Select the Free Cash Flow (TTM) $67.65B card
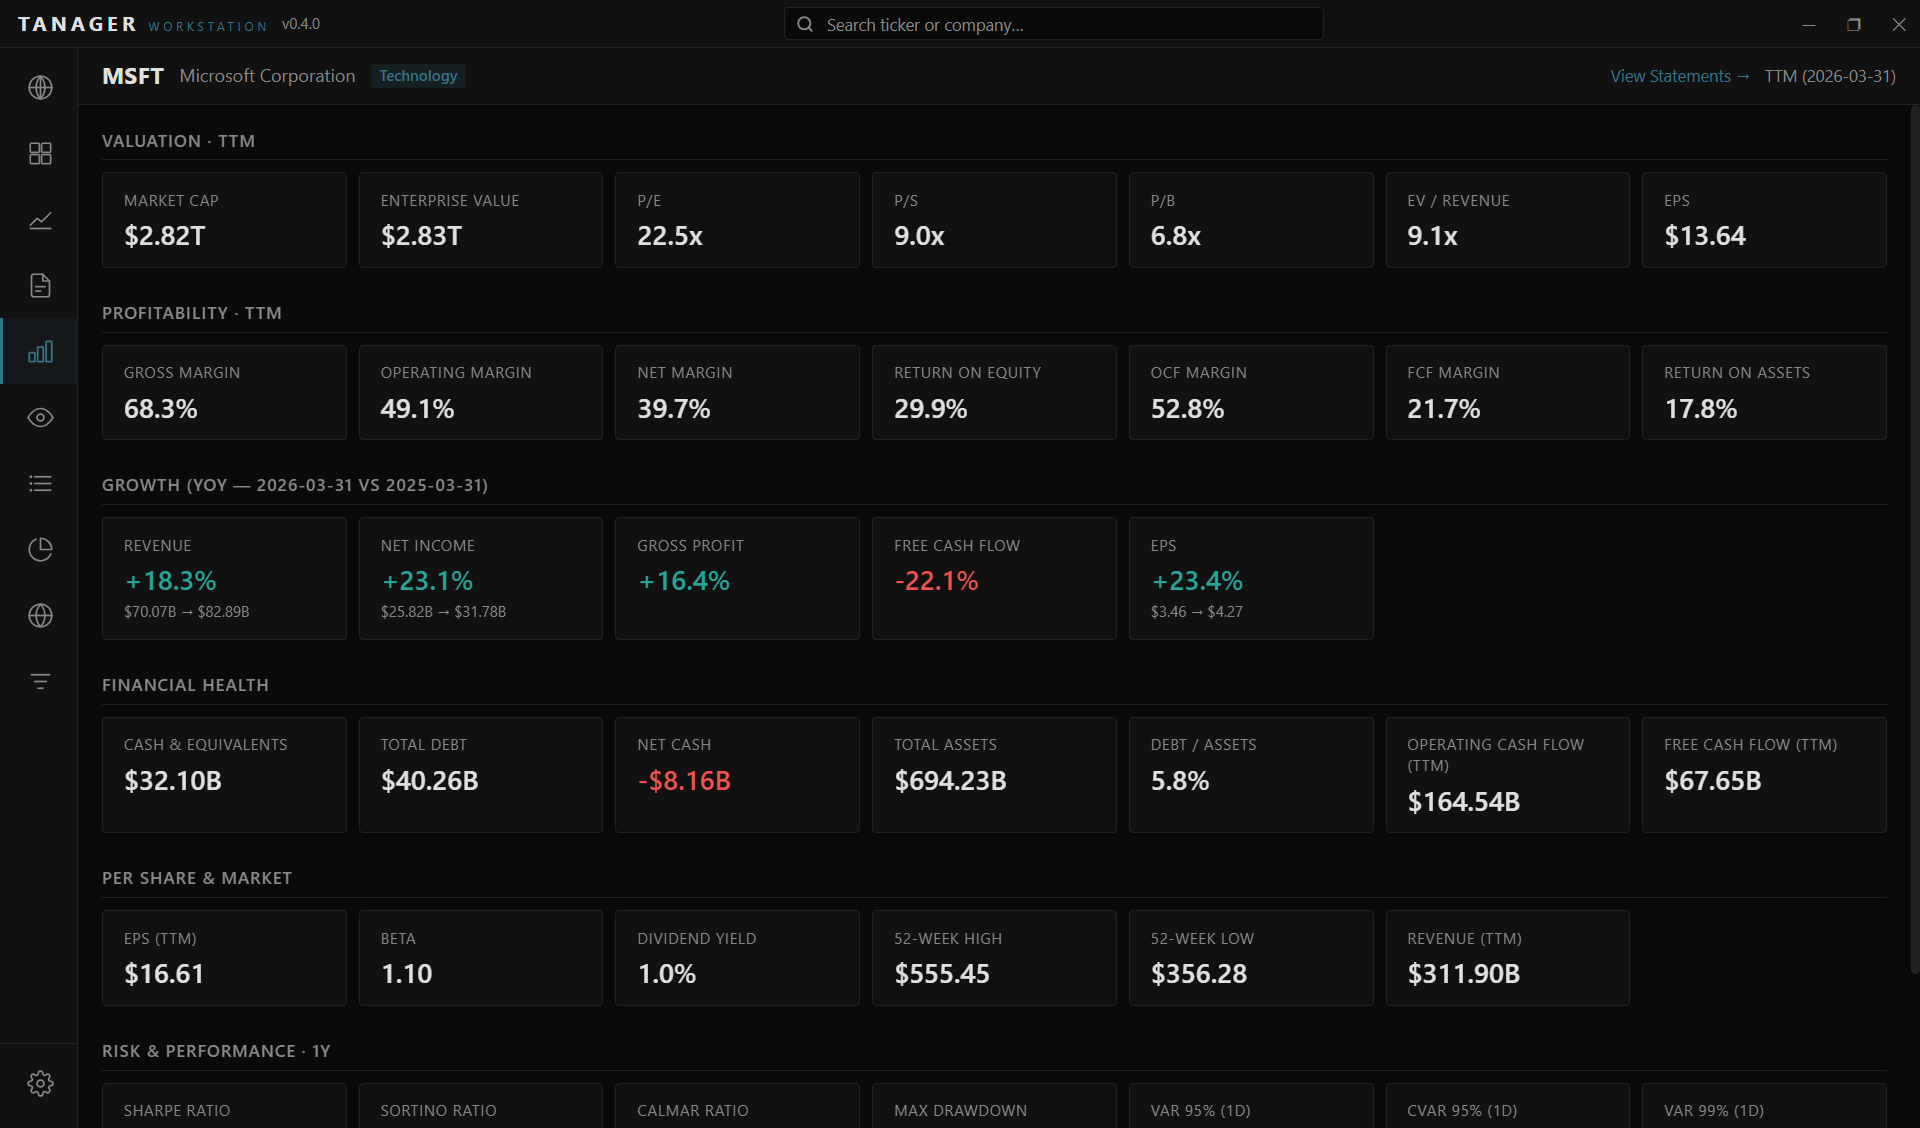The width and height of the screenshot is (1920, 1128). [1764, 775]
